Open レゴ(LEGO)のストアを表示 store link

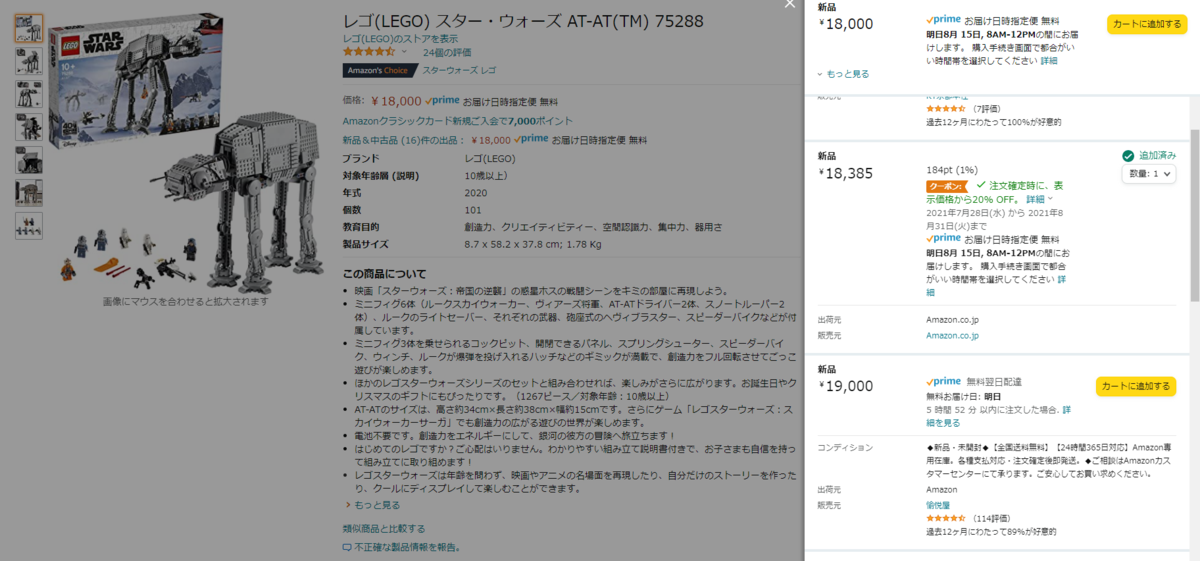click(400, 39)
